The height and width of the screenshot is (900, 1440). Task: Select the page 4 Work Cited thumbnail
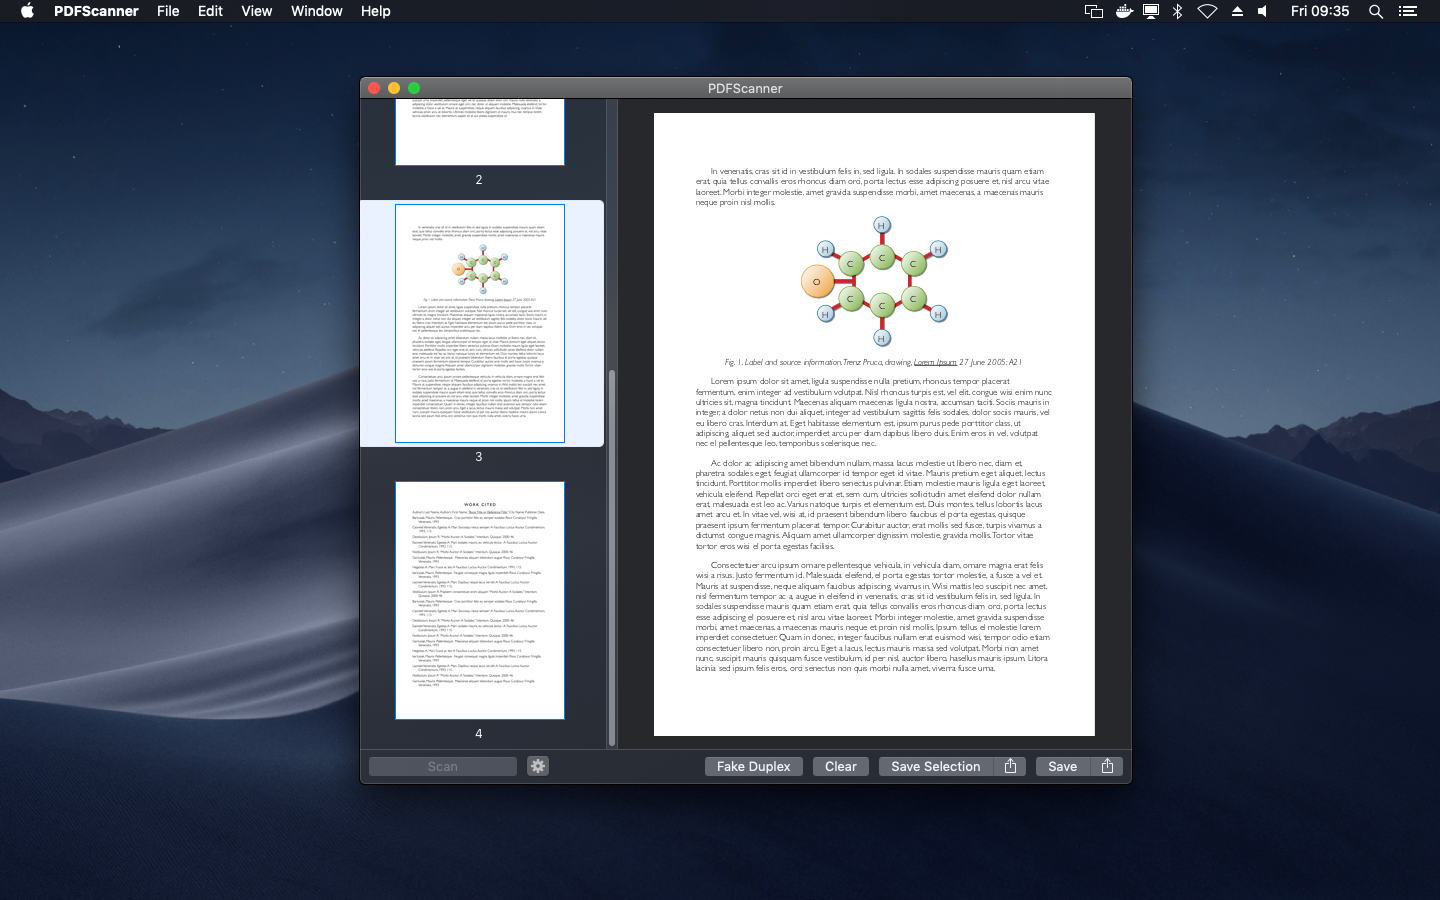point(480,600)
